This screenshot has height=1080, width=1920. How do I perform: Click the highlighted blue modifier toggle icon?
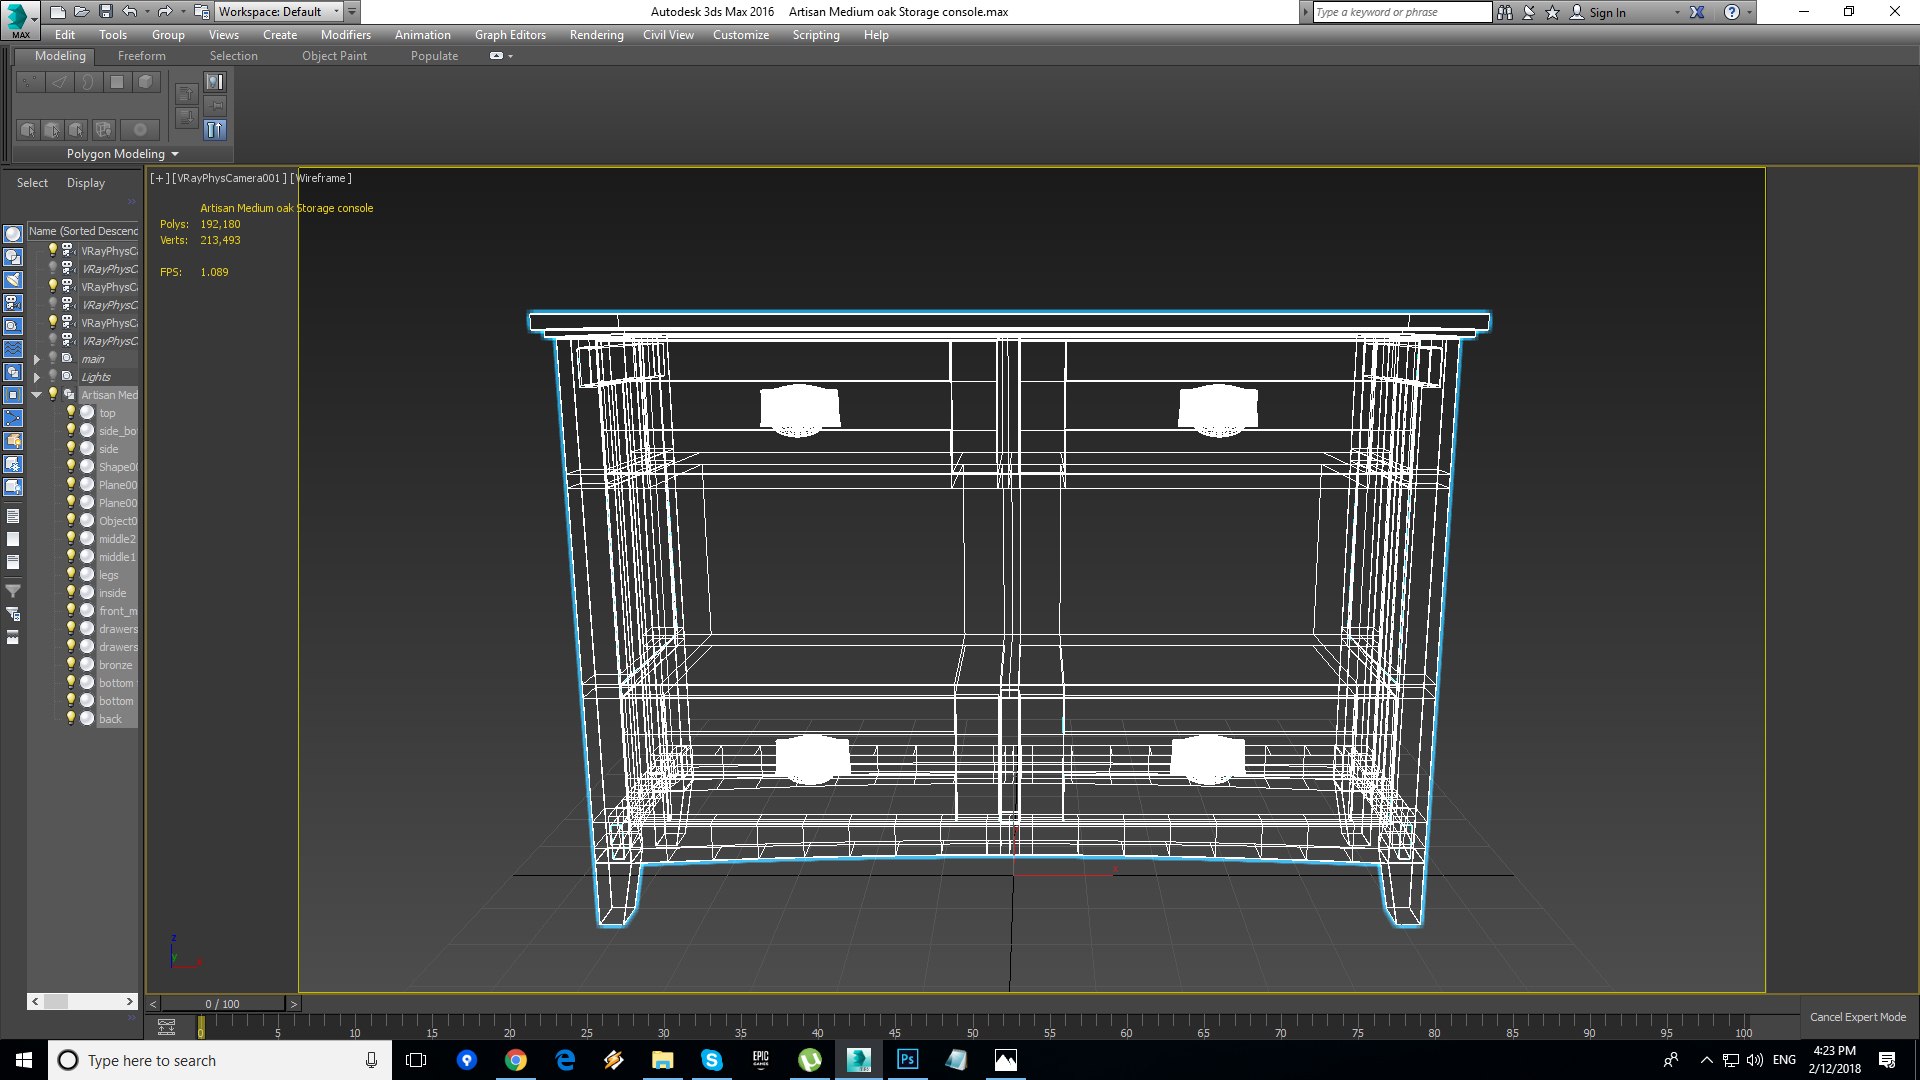pyautogui.click(x=215, y=129)
